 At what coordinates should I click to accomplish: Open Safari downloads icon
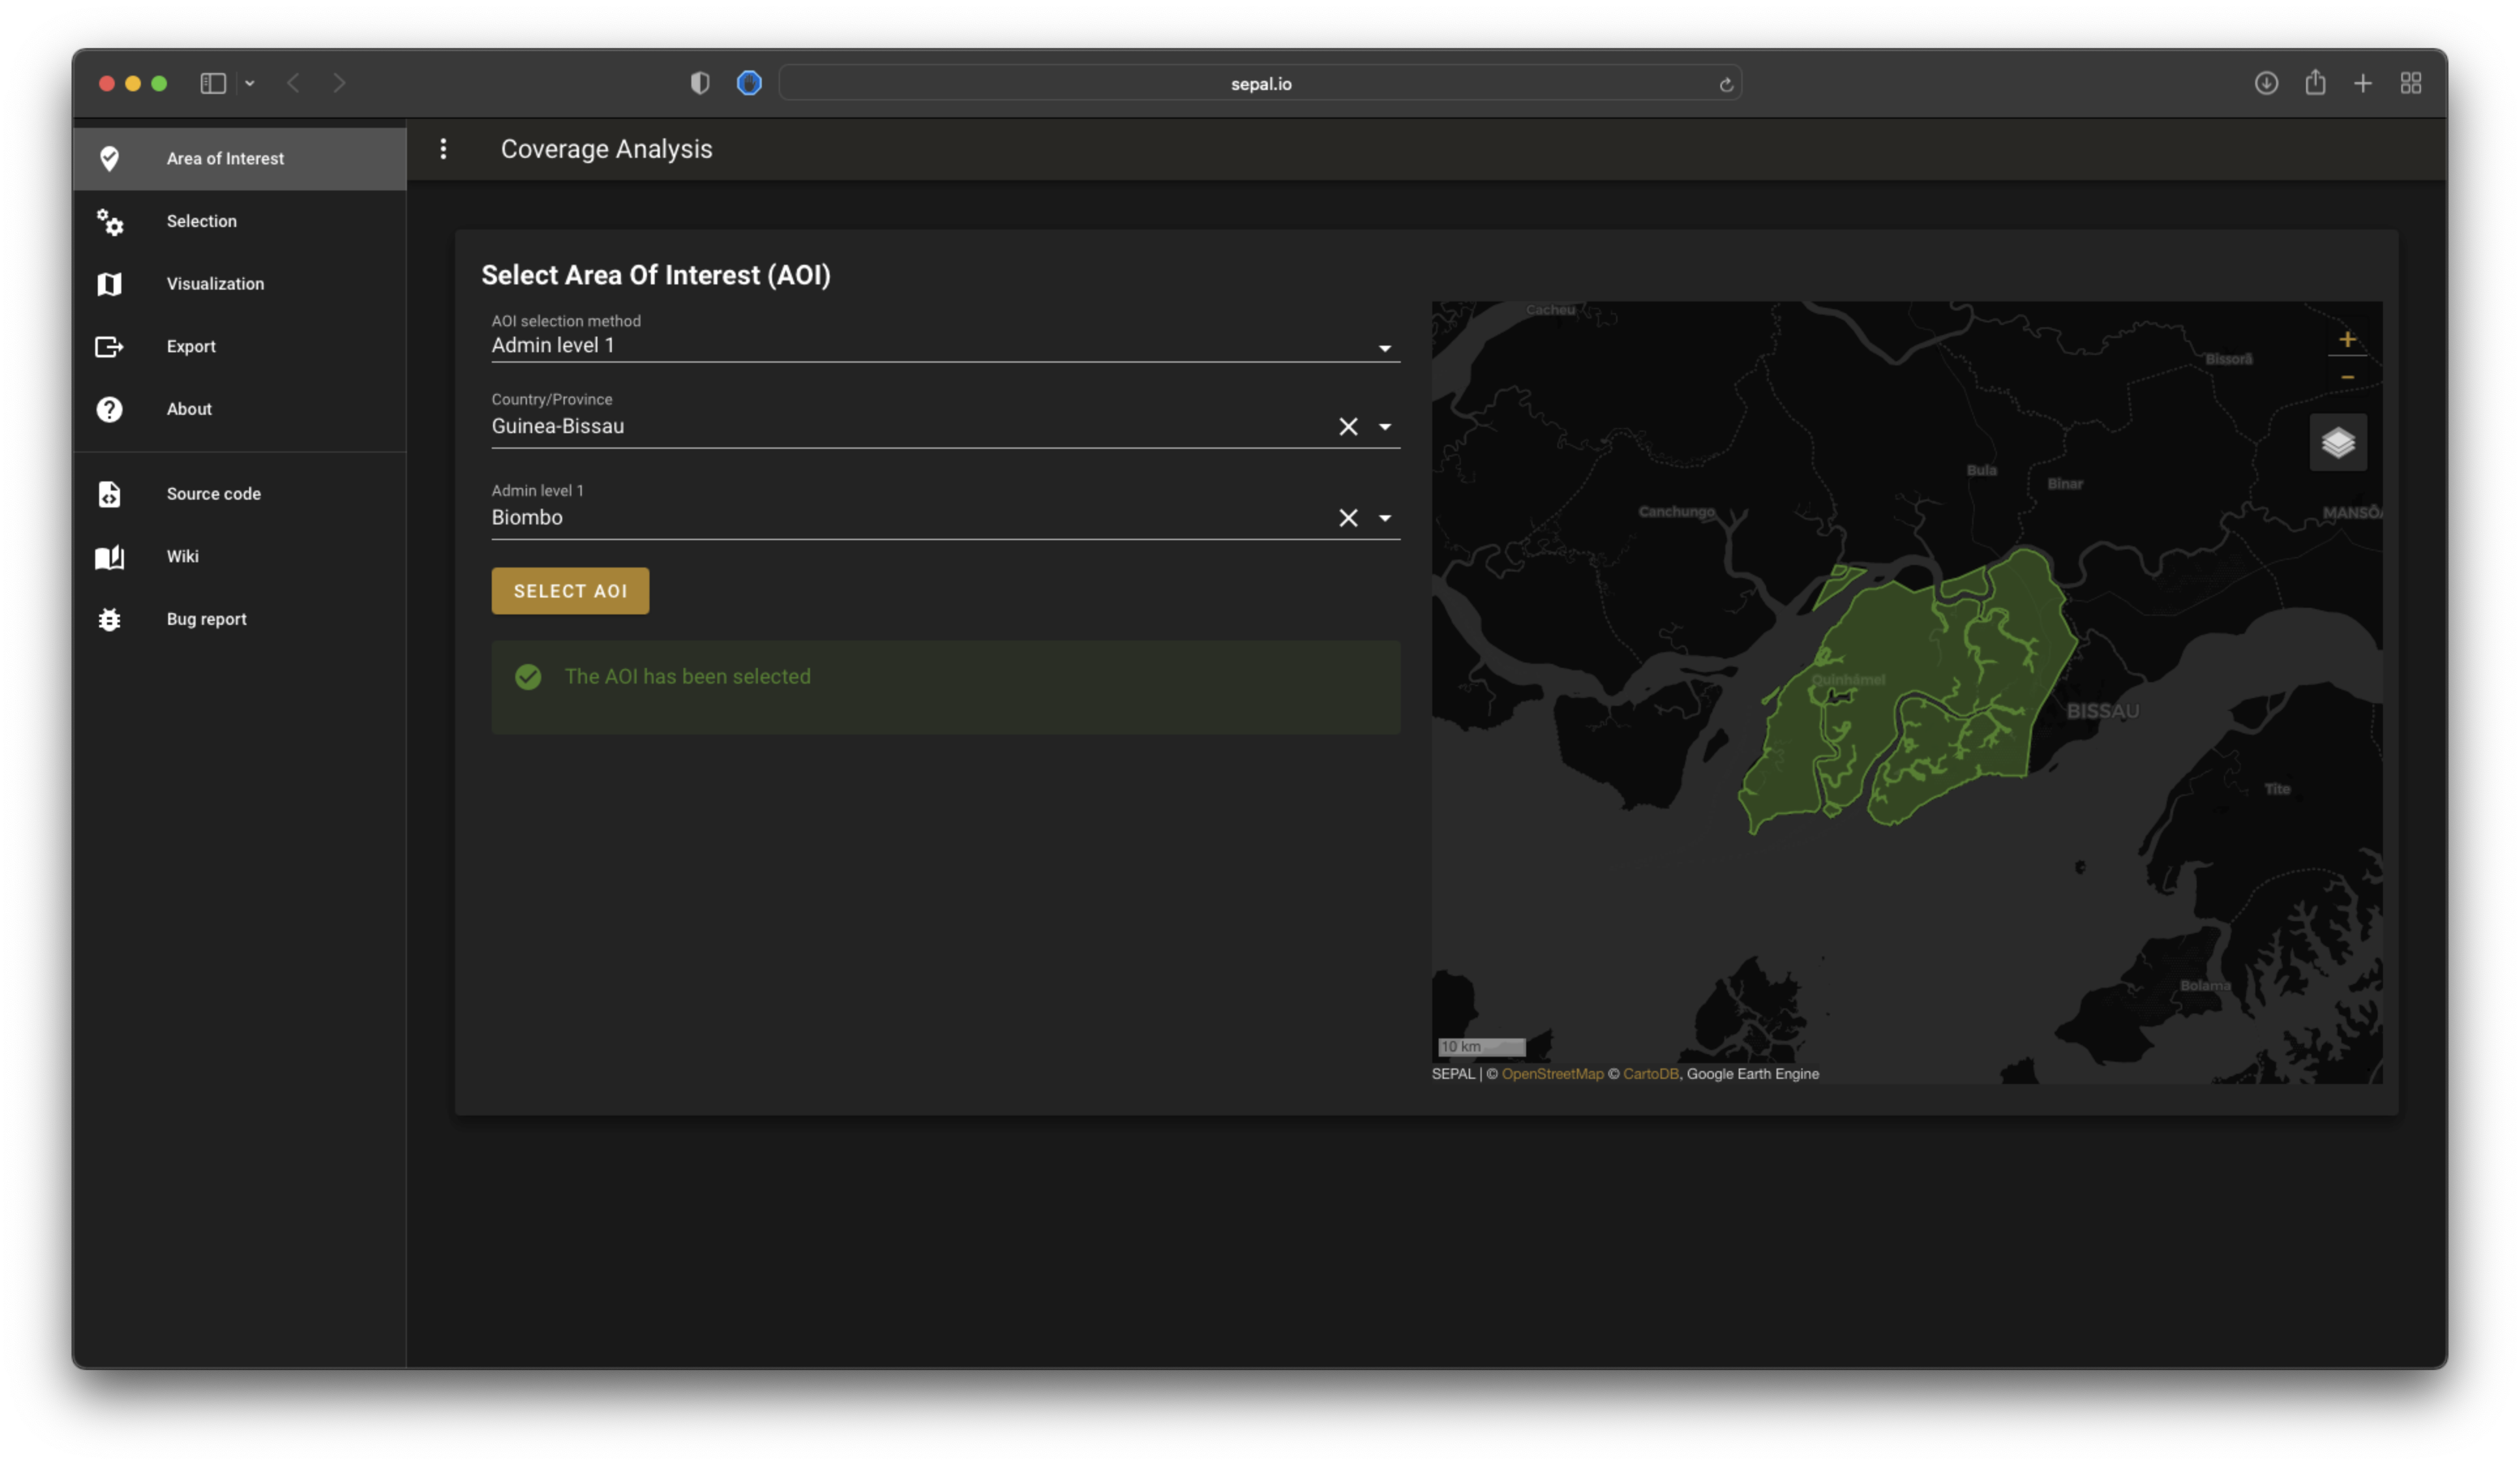pos(2266,83)
